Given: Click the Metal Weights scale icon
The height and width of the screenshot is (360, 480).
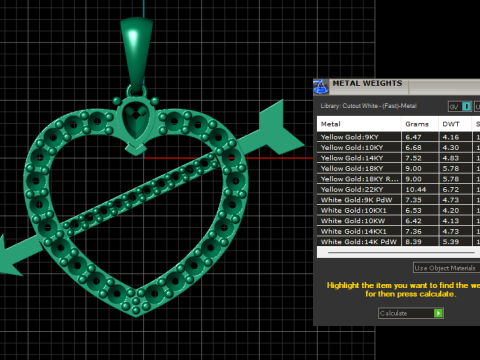Looking at the screenshot, I should click(x=321, y=87).
